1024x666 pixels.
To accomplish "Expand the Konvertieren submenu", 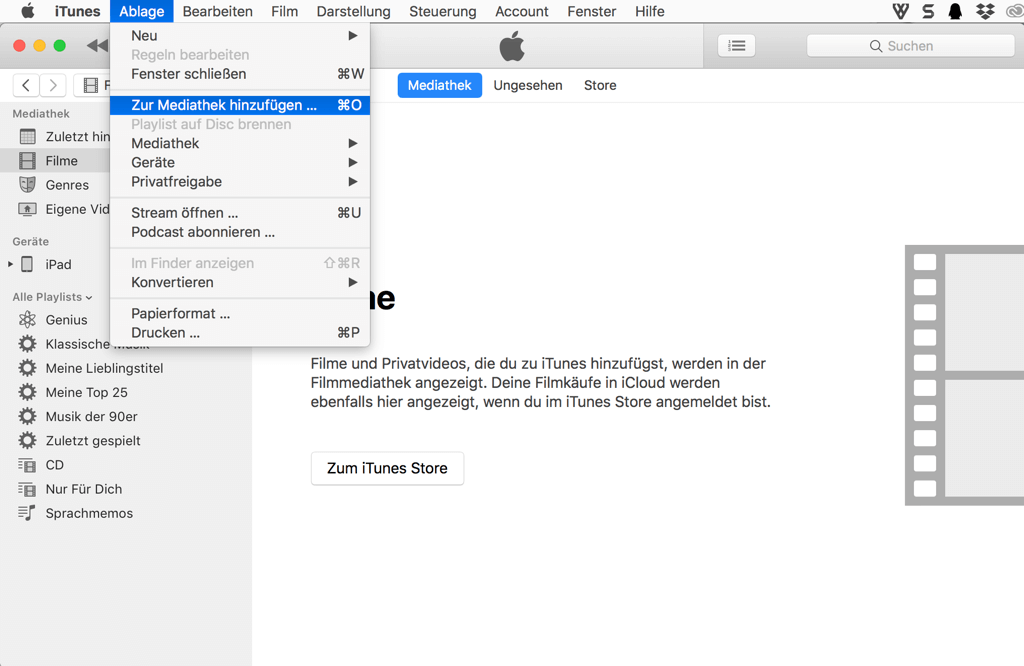I will click(240, 282).
